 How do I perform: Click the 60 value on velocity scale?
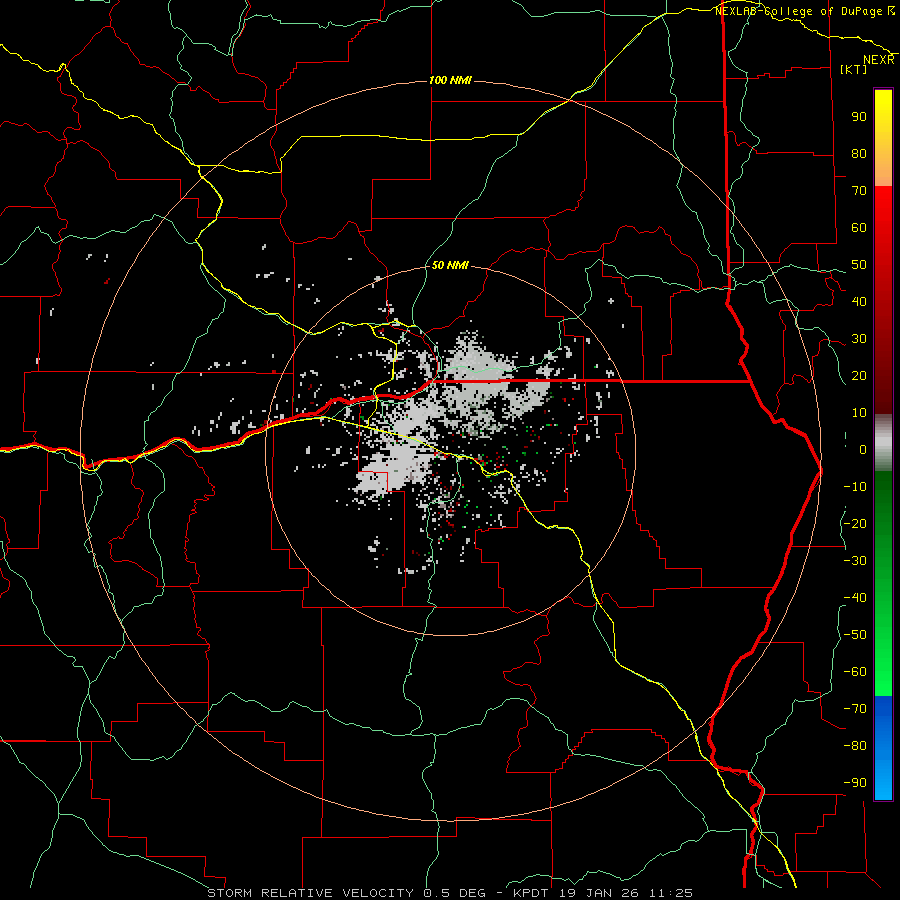[859, 228]
